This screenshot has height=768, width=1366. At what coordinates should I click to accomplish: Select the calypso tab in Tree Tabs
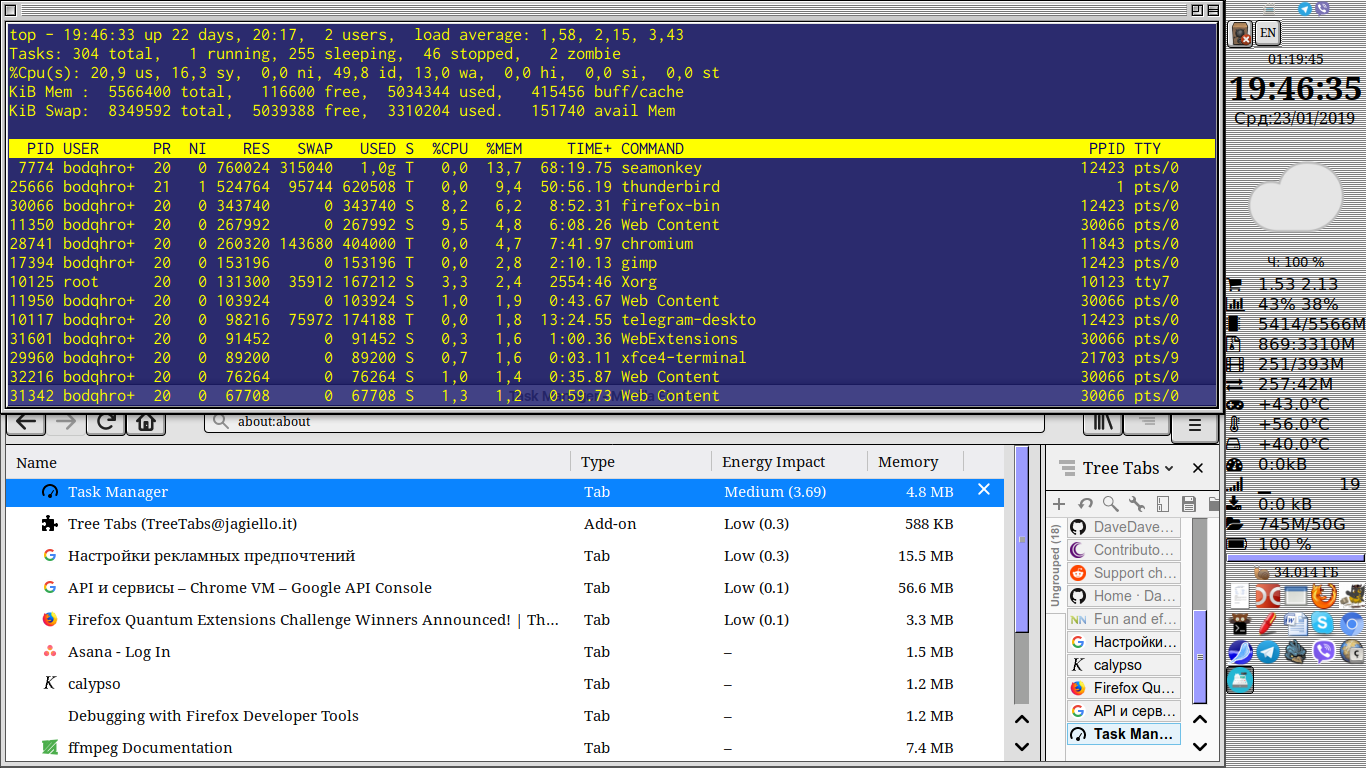(1124, 665)
